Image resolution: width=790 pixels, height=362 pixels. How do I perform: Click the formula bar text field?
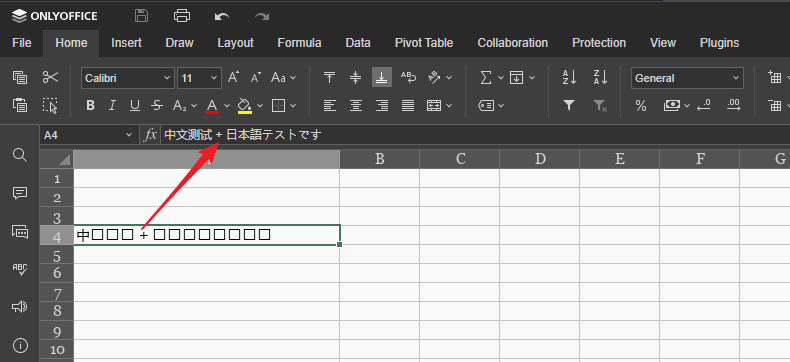pyautogui.click(x=474, y=135)
